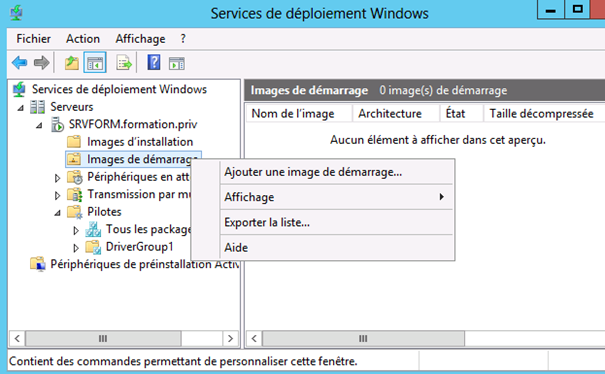Image resolution: width=605 pixels, height=374 pixels.
Task: Click the results pane horizontal scrollbar thumb
Action: click(x=363, y=338)
